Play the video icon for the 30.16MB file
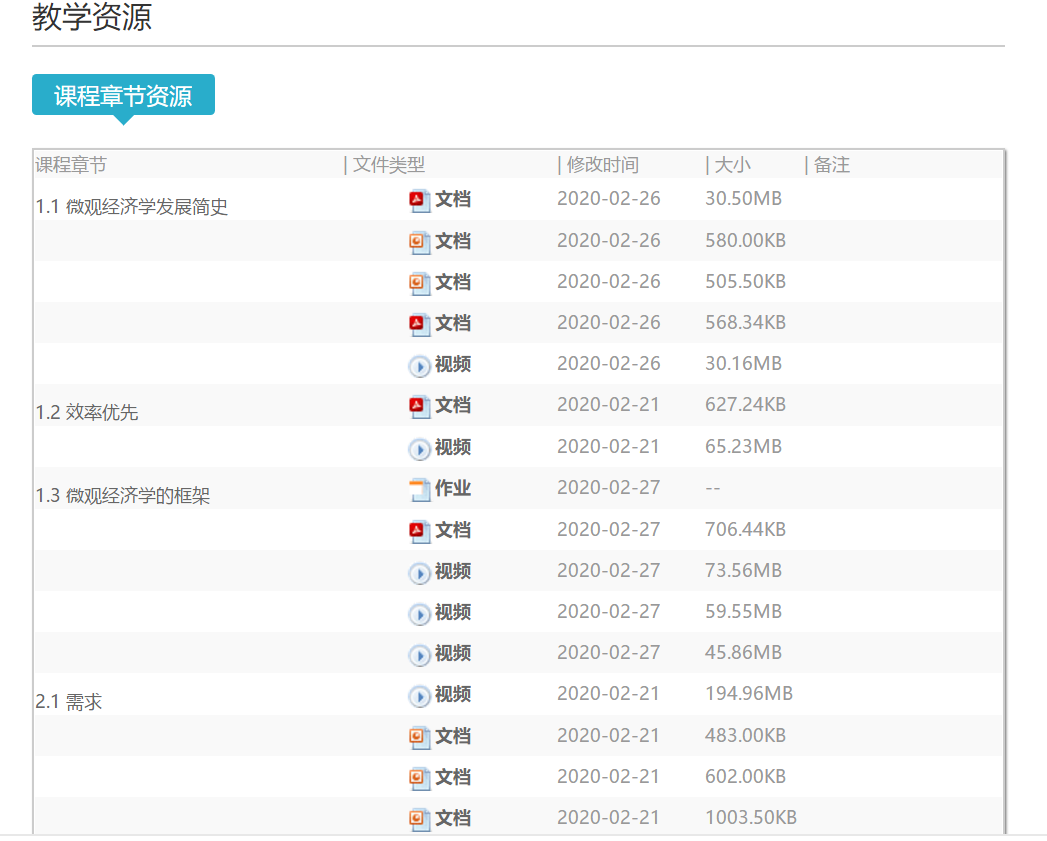Image resolution: width=1047 pixels, height=841 pixels. tap(419, 365)
